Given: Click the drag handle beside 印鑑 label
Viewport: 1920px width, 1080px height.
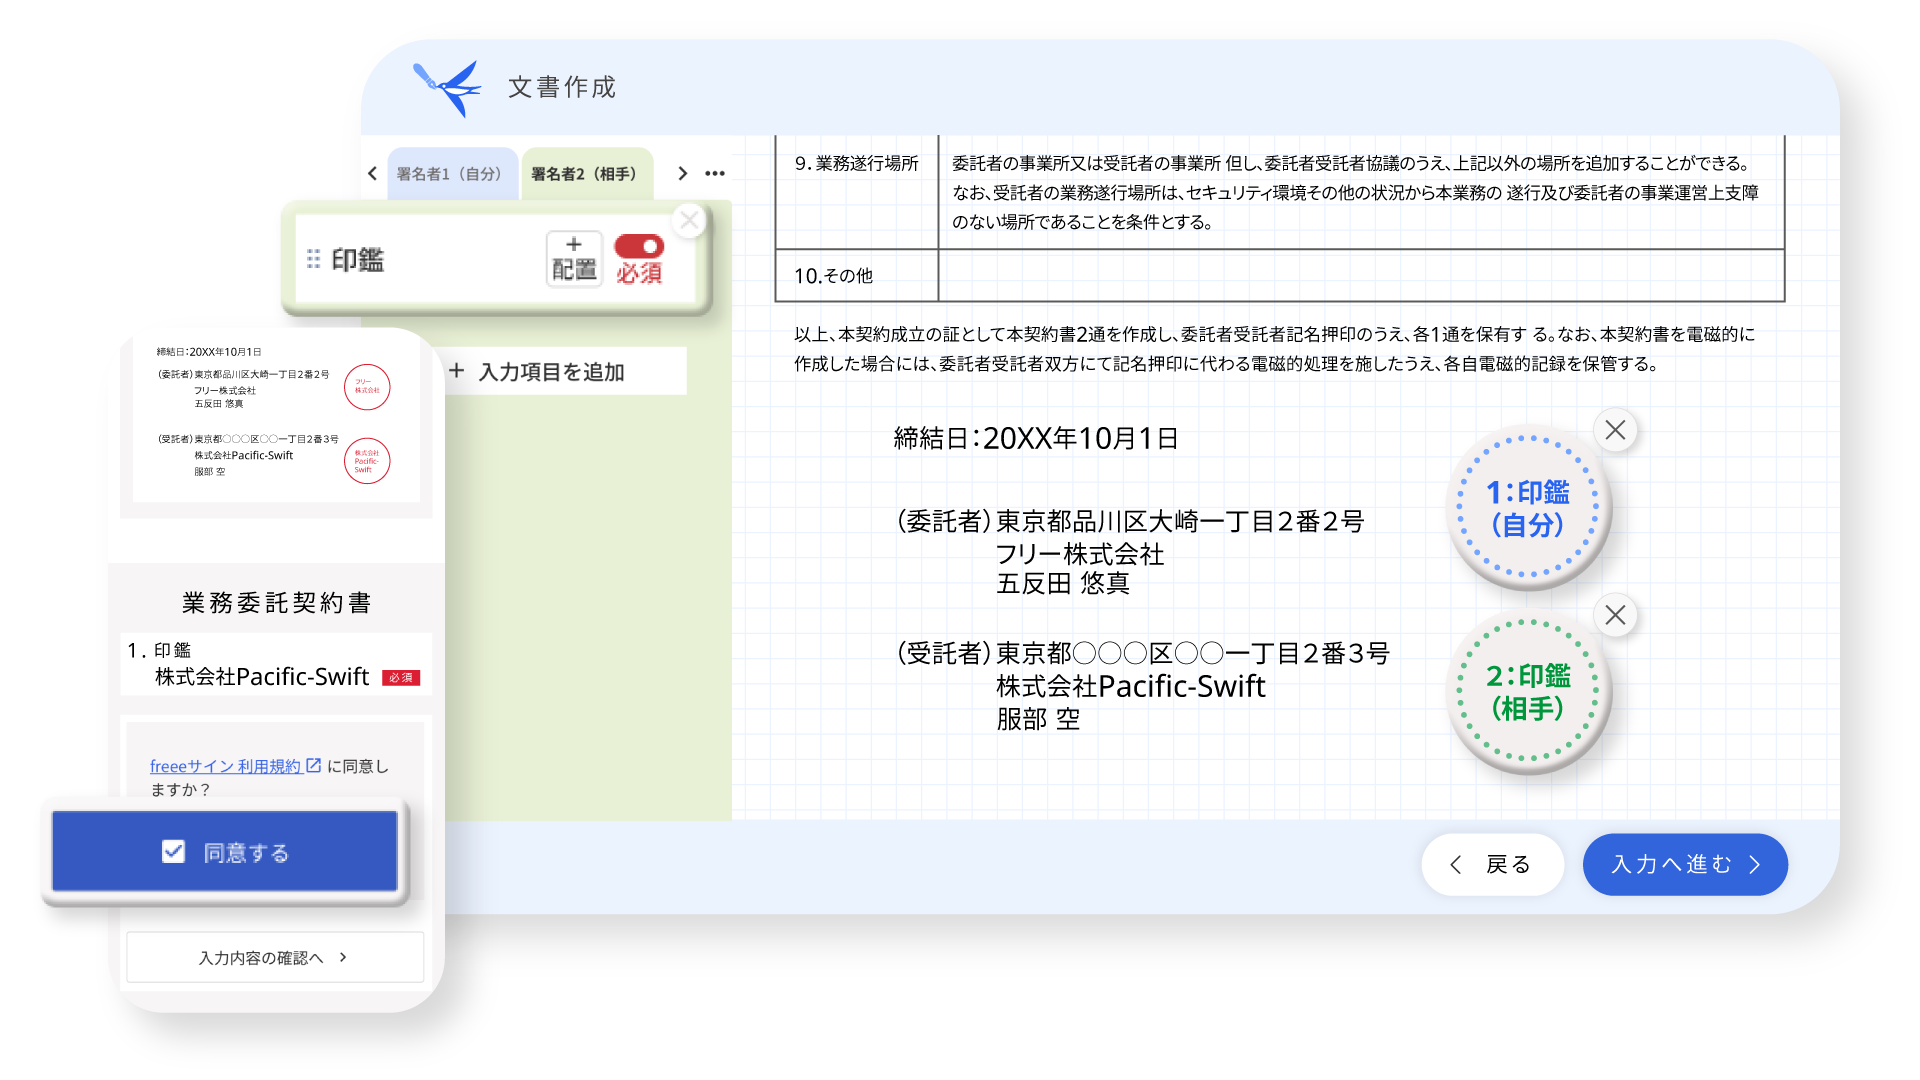Looking at the screenshot, I should pyautogui.click(x=313, y=260).
